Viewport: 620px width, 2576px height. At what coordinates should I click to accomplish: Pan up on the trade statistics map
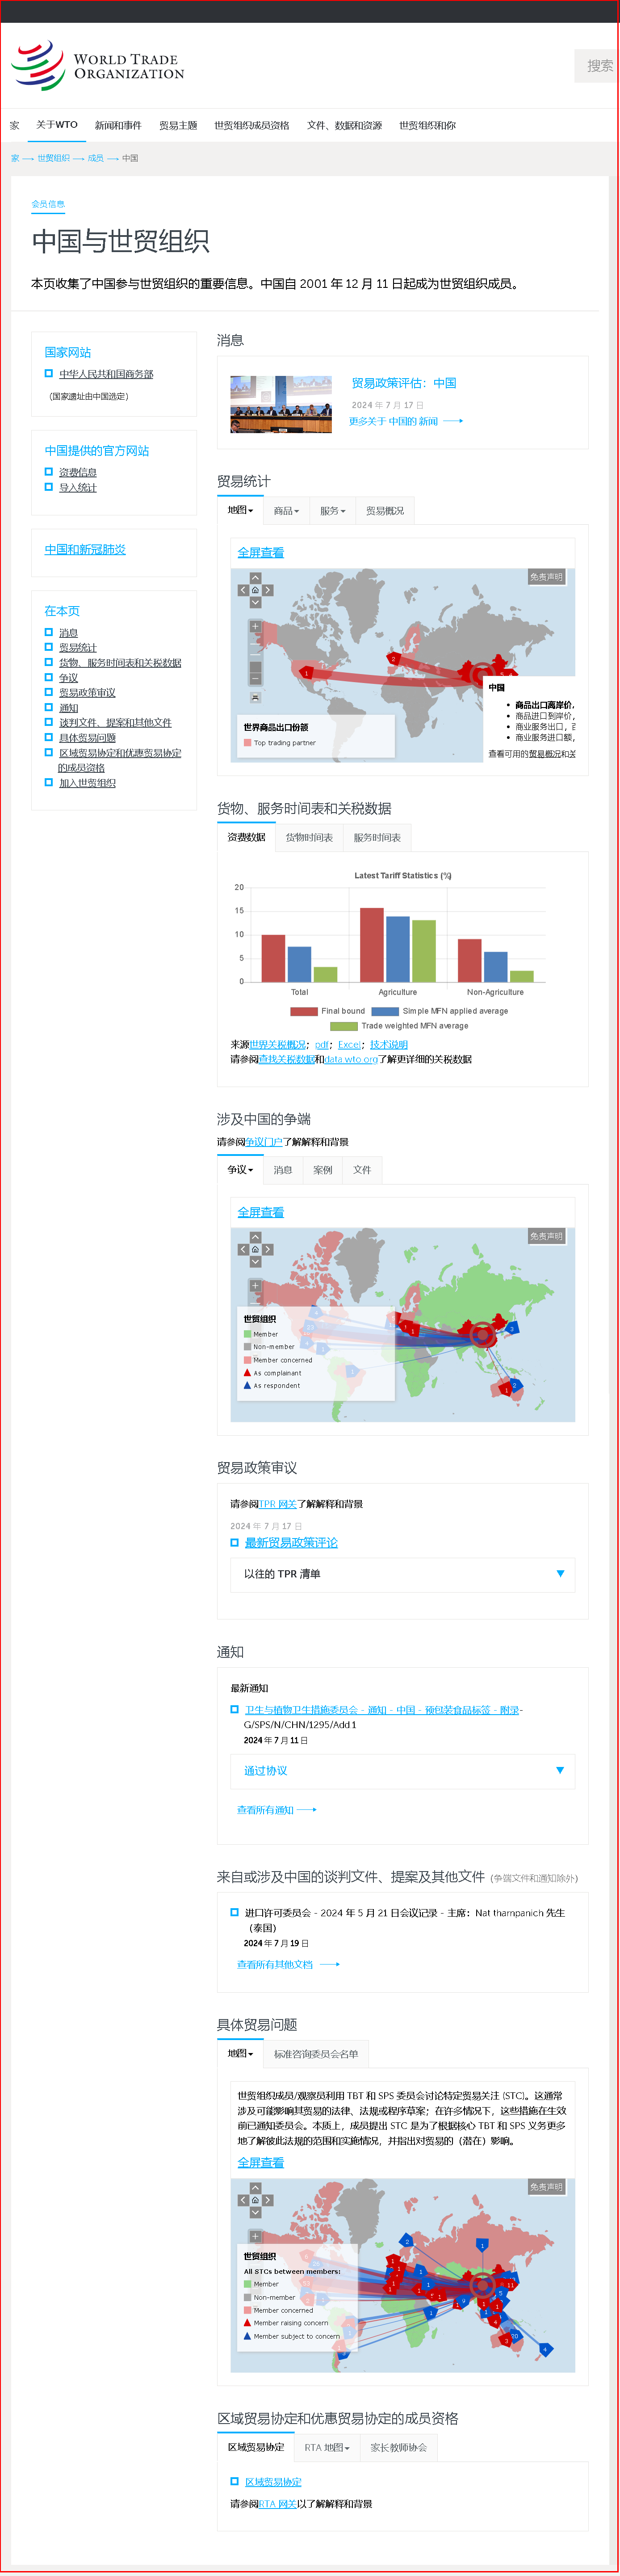[255, 578]
